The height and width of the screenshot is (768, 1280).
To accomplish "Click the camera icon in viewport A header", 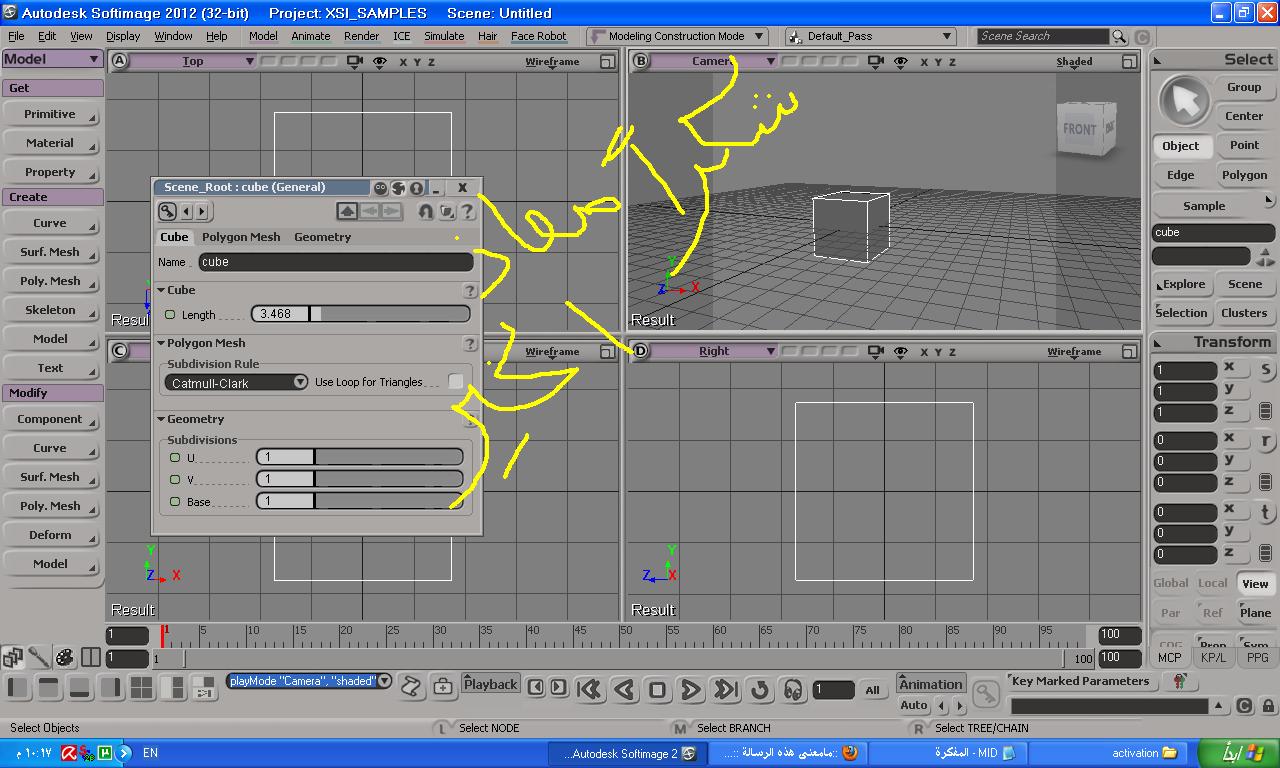I will (354, 61).
